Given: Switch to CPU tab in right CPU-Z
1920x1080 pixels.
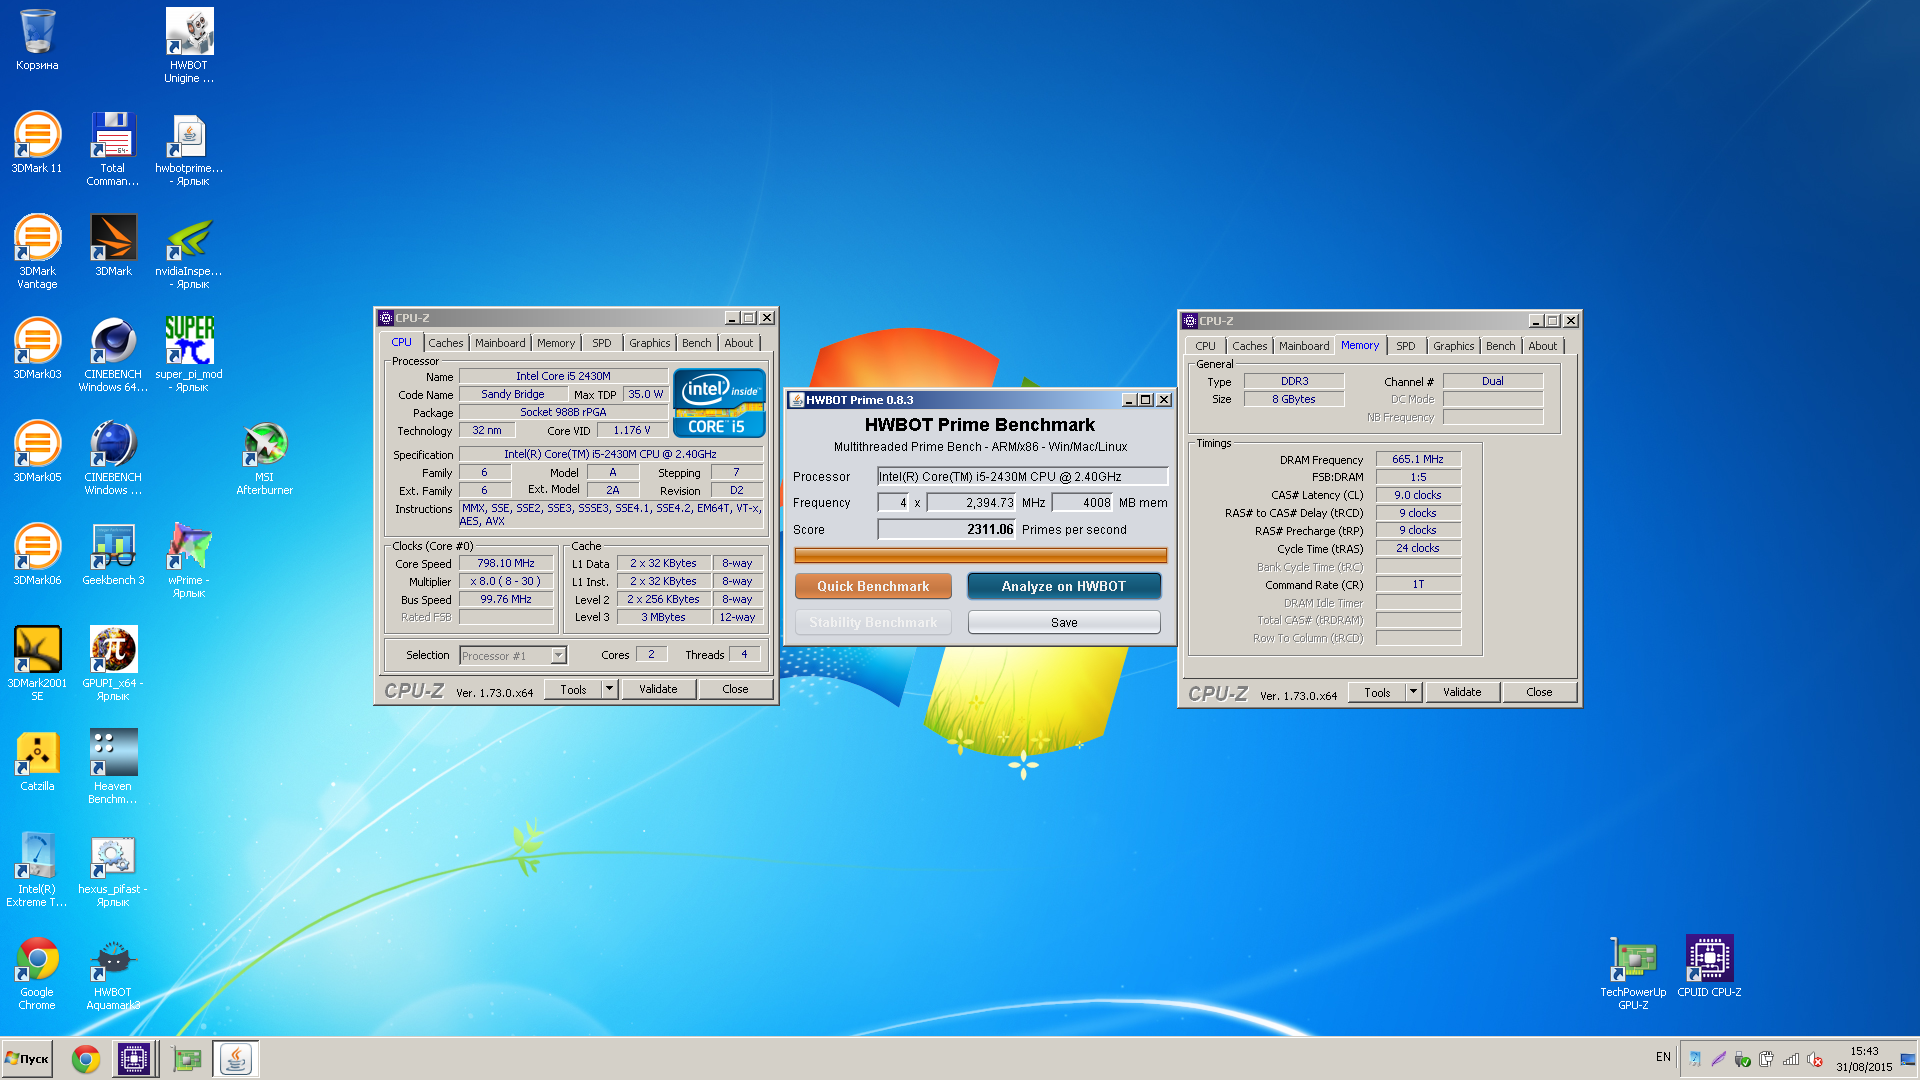Looking at the screenshot, I should click(1206, 346).
